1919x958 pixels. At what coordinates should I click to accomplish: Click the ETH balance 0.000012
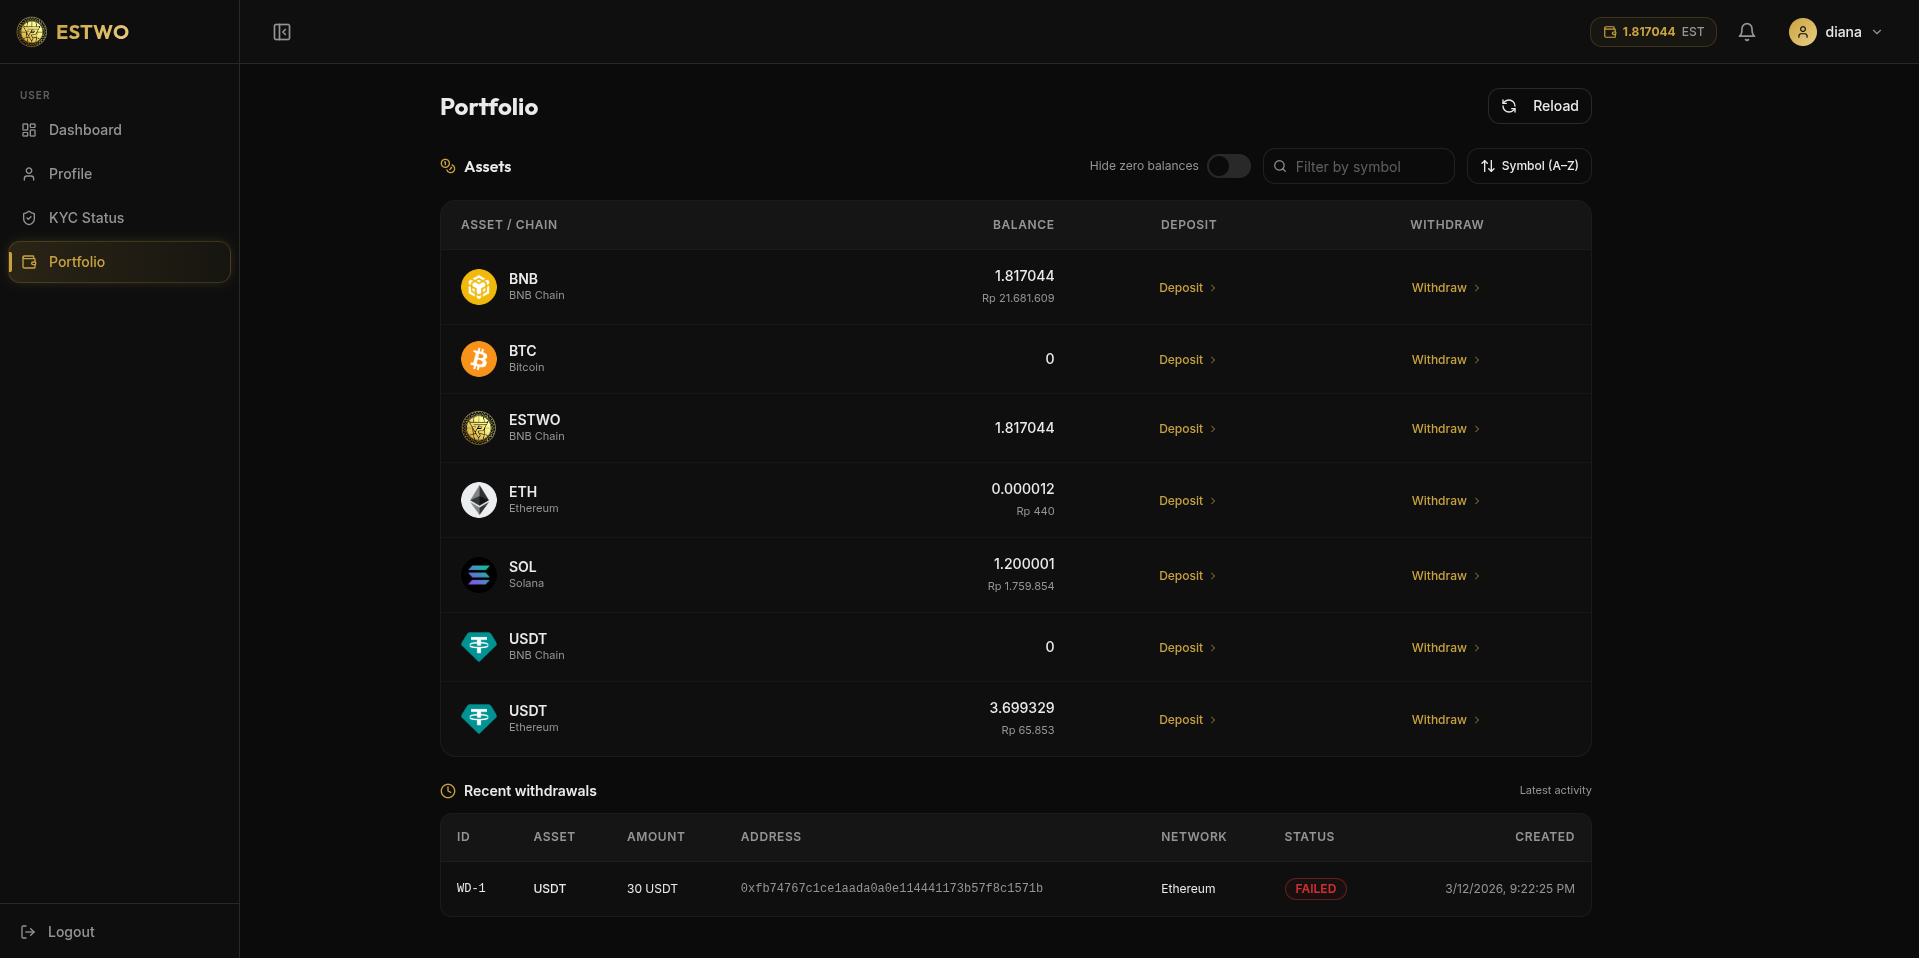pyautogui.click(x=1023, y=489)
